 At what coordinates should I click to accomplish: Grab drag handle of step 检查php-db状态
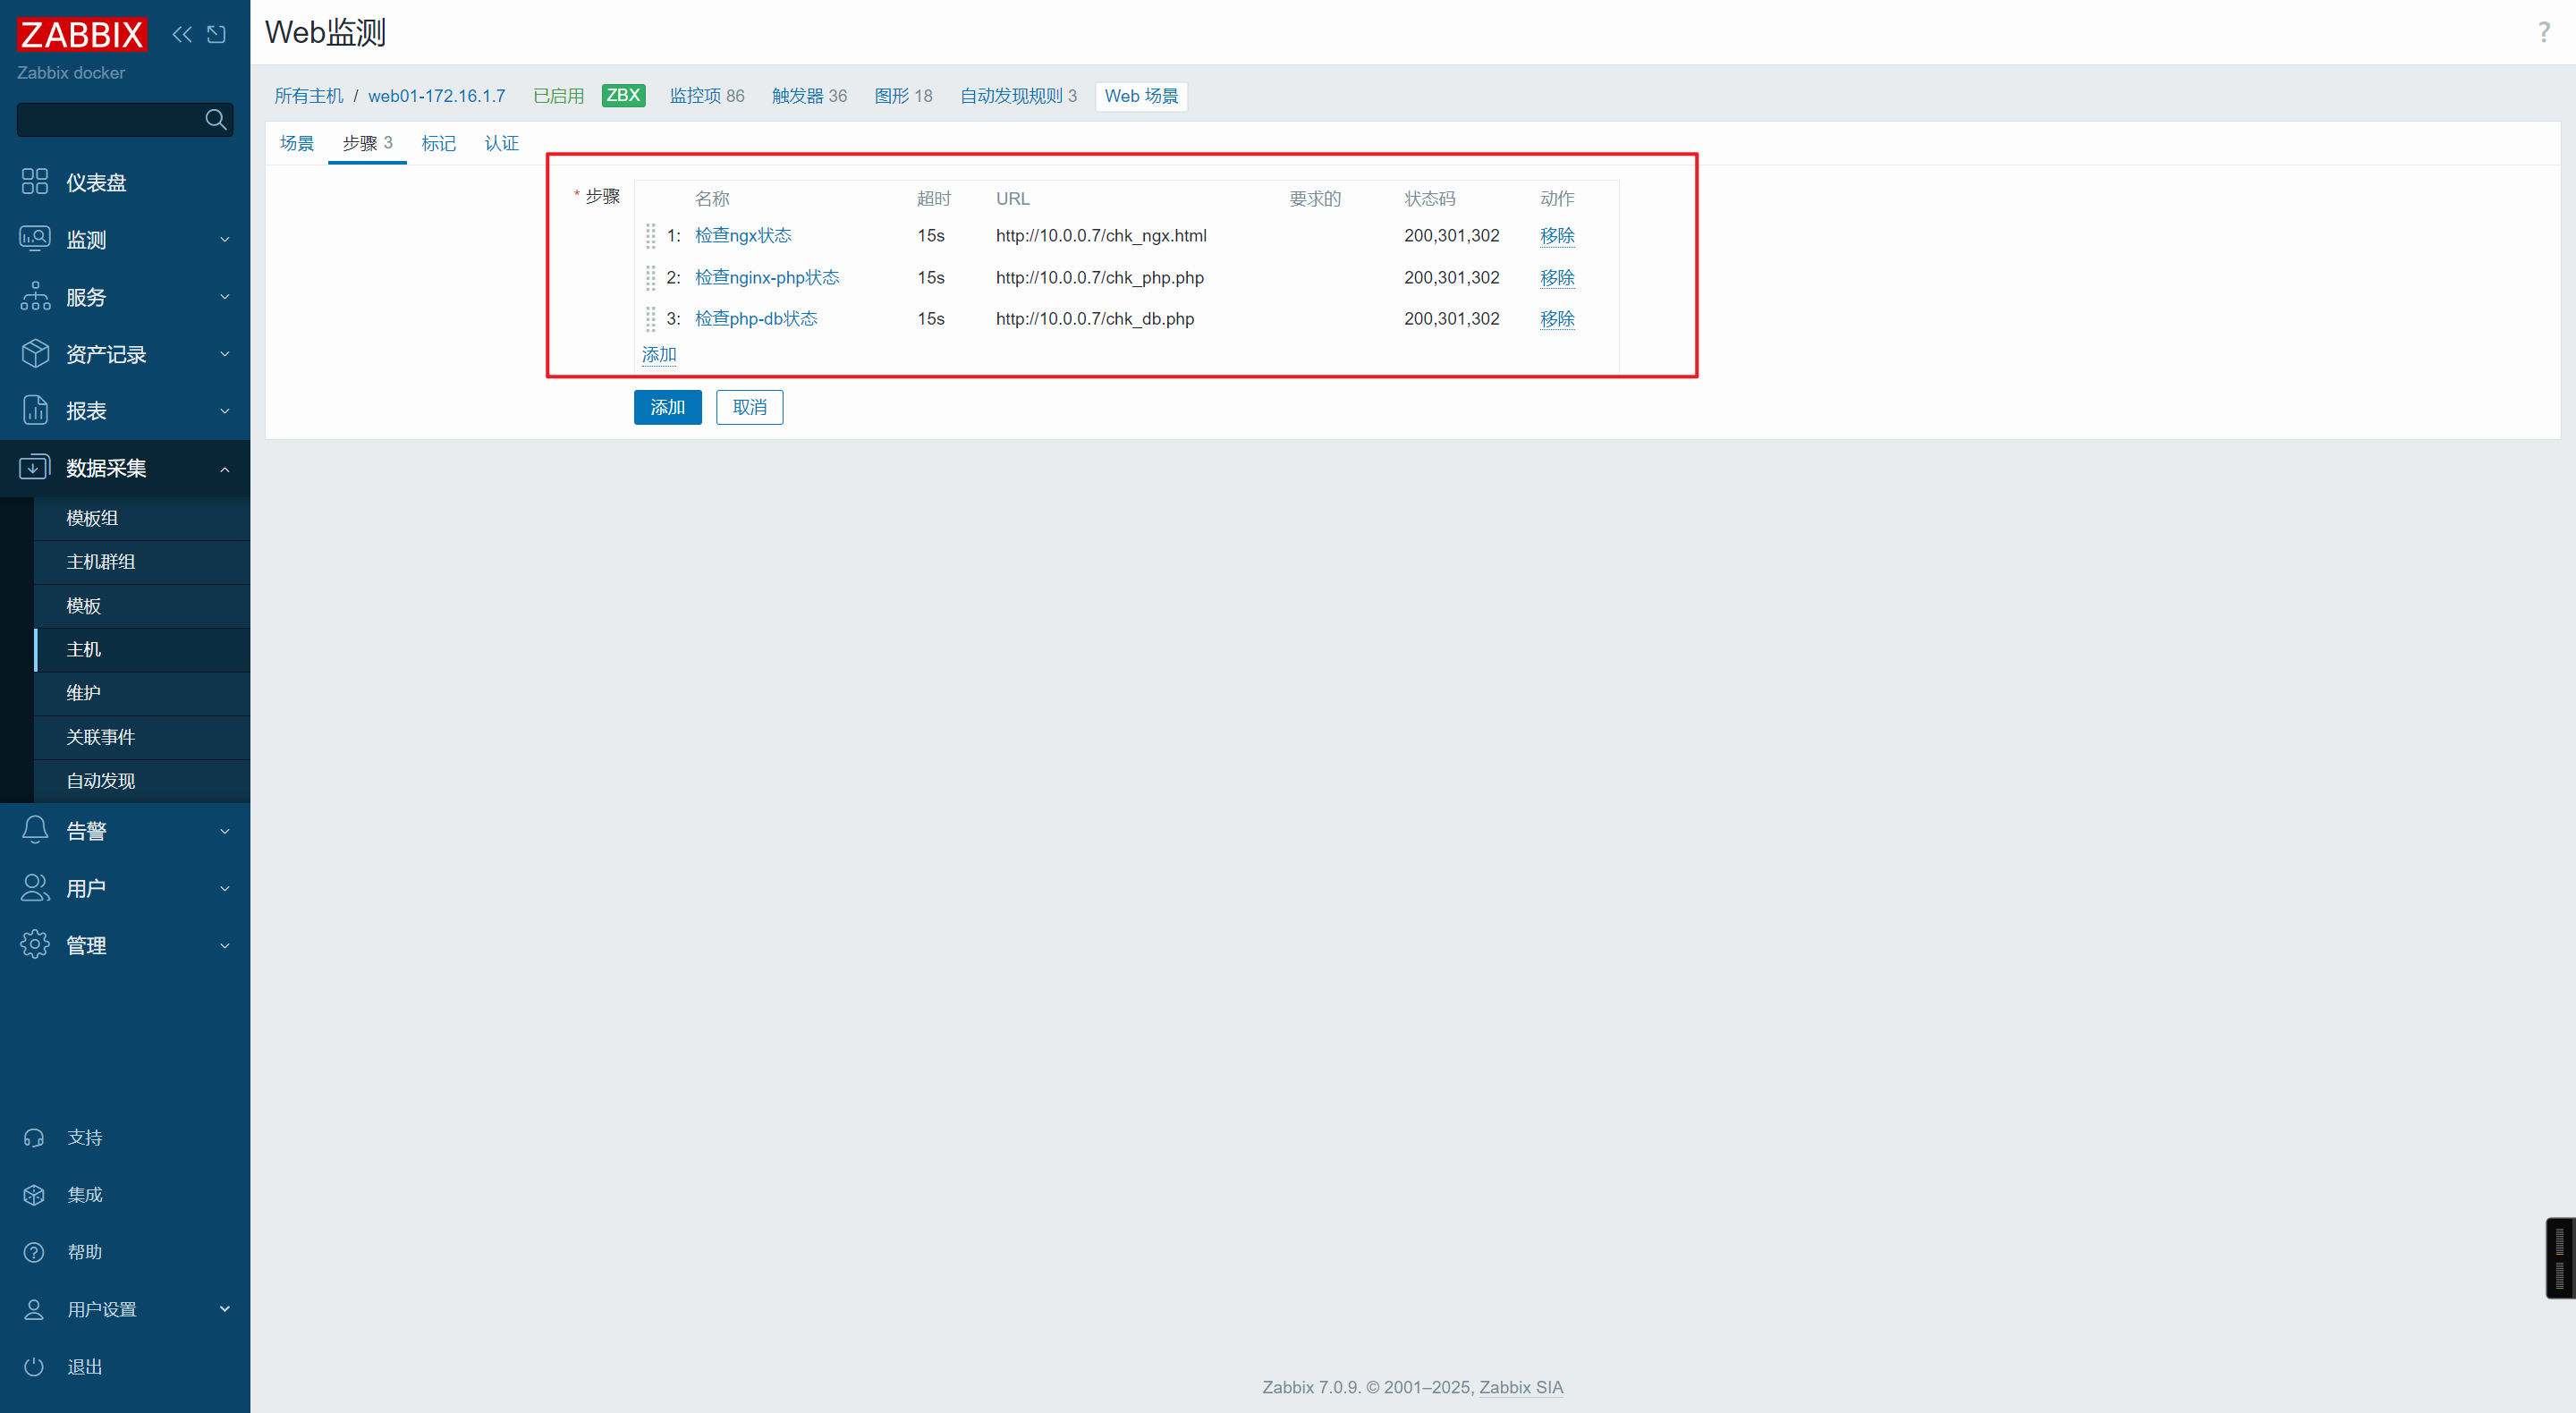pos(650,319)
